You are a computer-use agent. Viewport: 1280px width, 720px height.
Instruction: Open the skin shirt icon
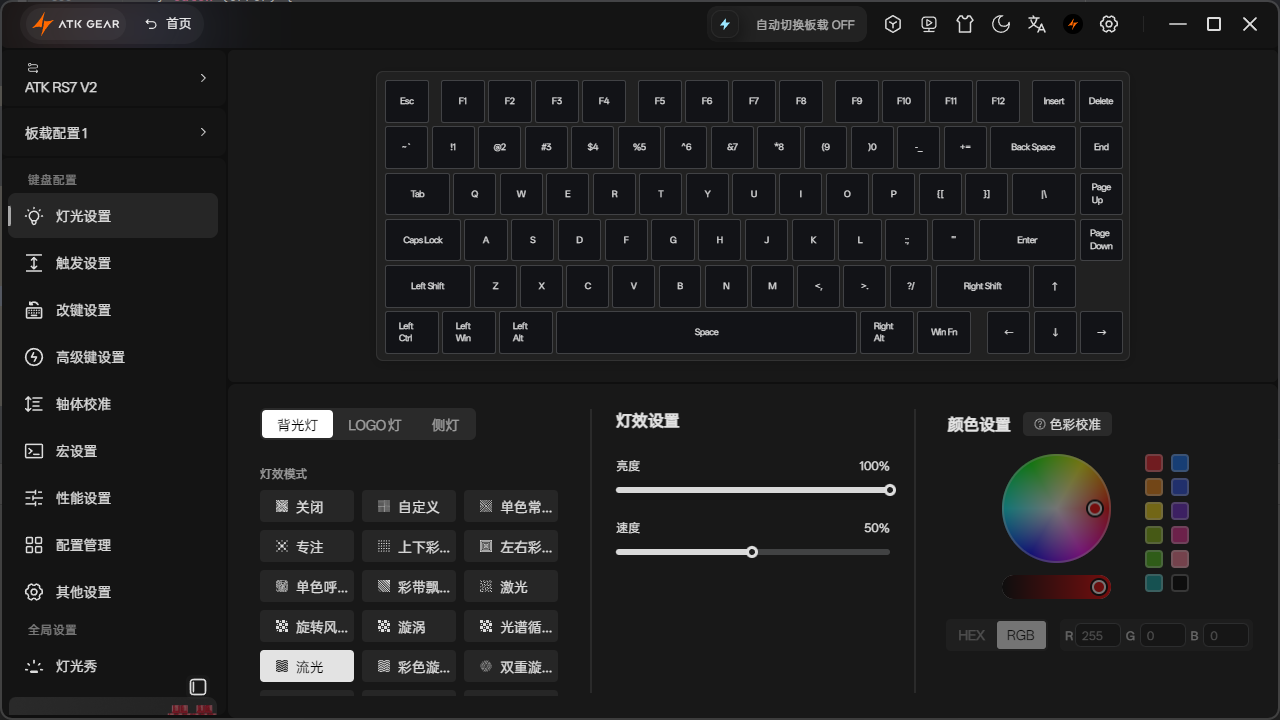click(965, 24)
